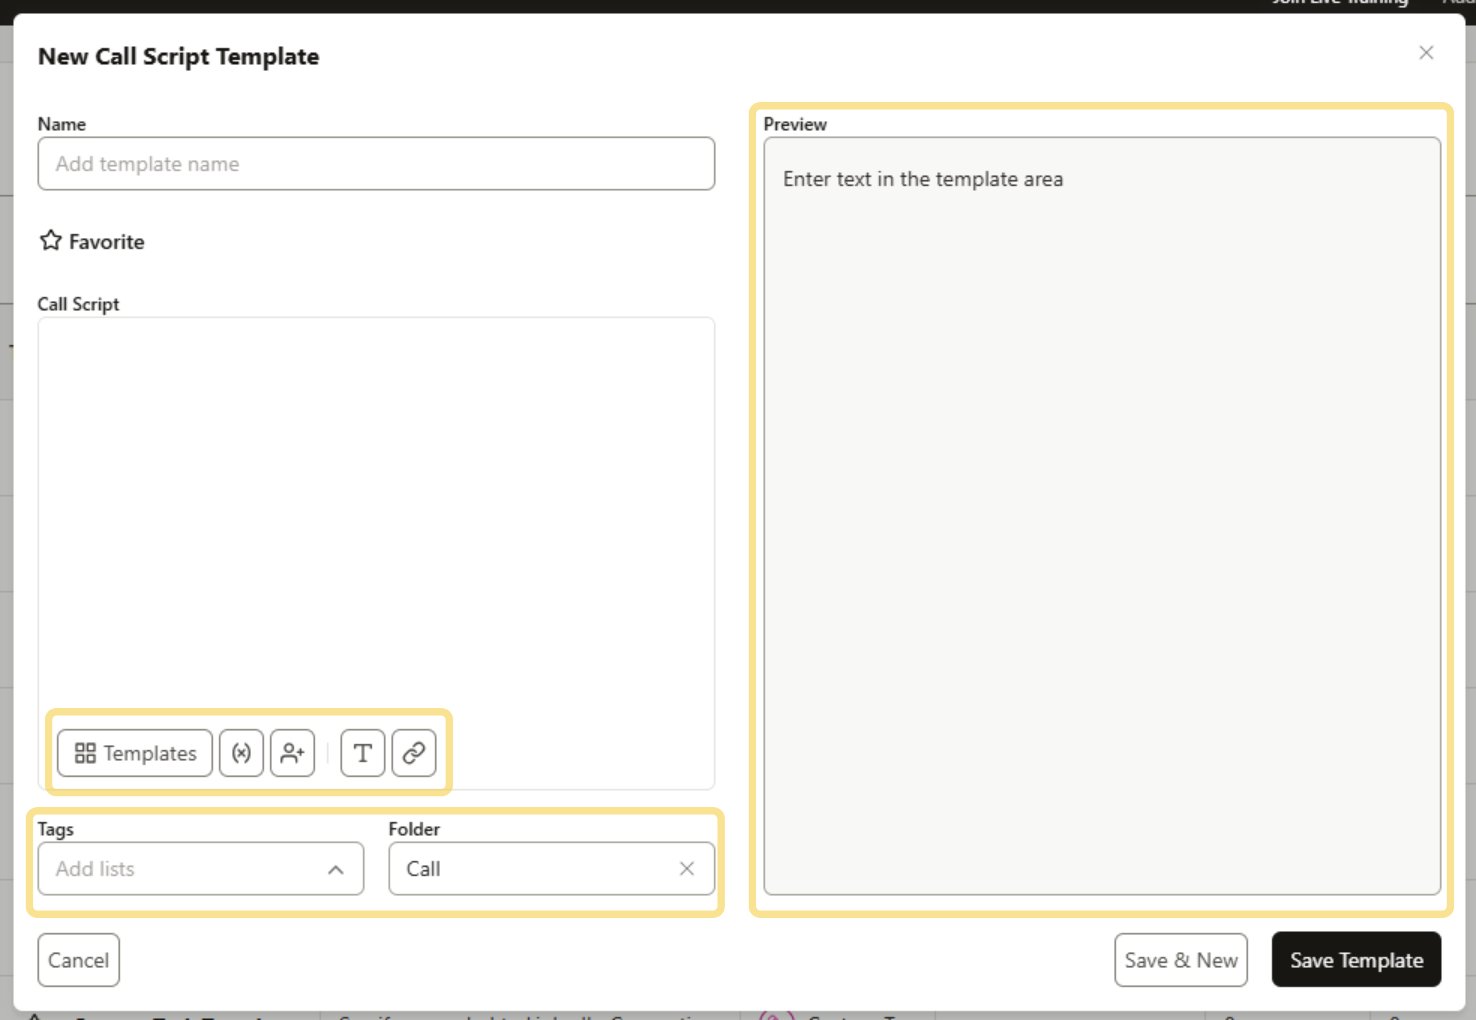The width and height of the screenshot is (1476, 1020).
Task: Clear the Call folder using its X icon
Action: [x=686, y=869]
